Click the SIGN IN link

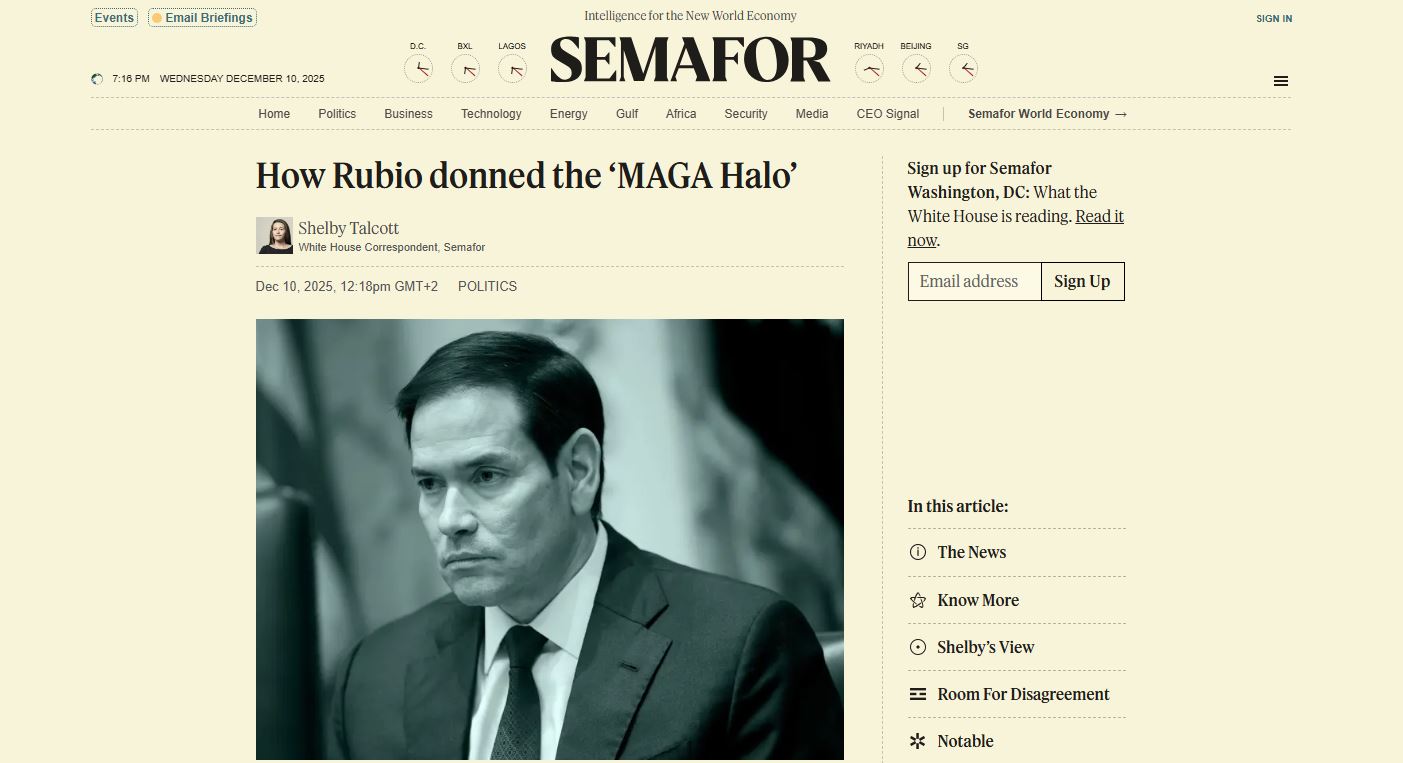[1274, 18]
